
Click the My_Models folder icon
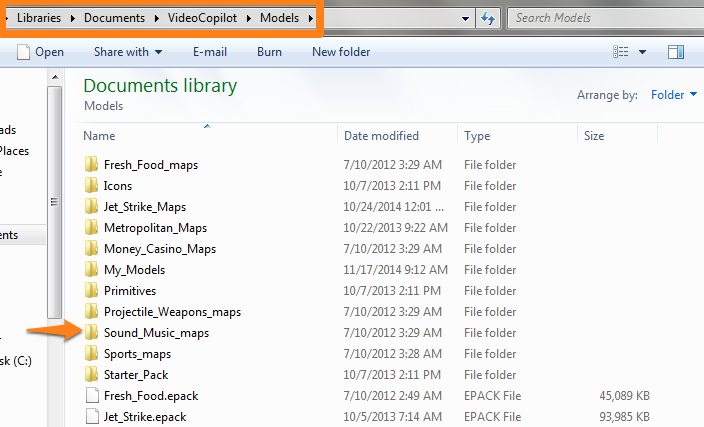click(x=91, y=270)
